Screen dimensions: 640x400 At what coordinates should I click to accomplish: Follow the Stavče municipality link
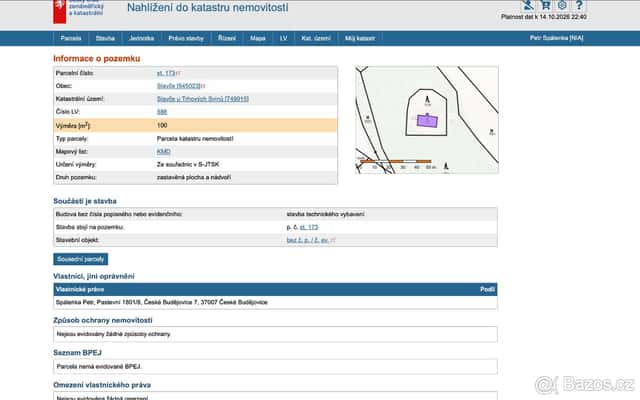[179, 86]
